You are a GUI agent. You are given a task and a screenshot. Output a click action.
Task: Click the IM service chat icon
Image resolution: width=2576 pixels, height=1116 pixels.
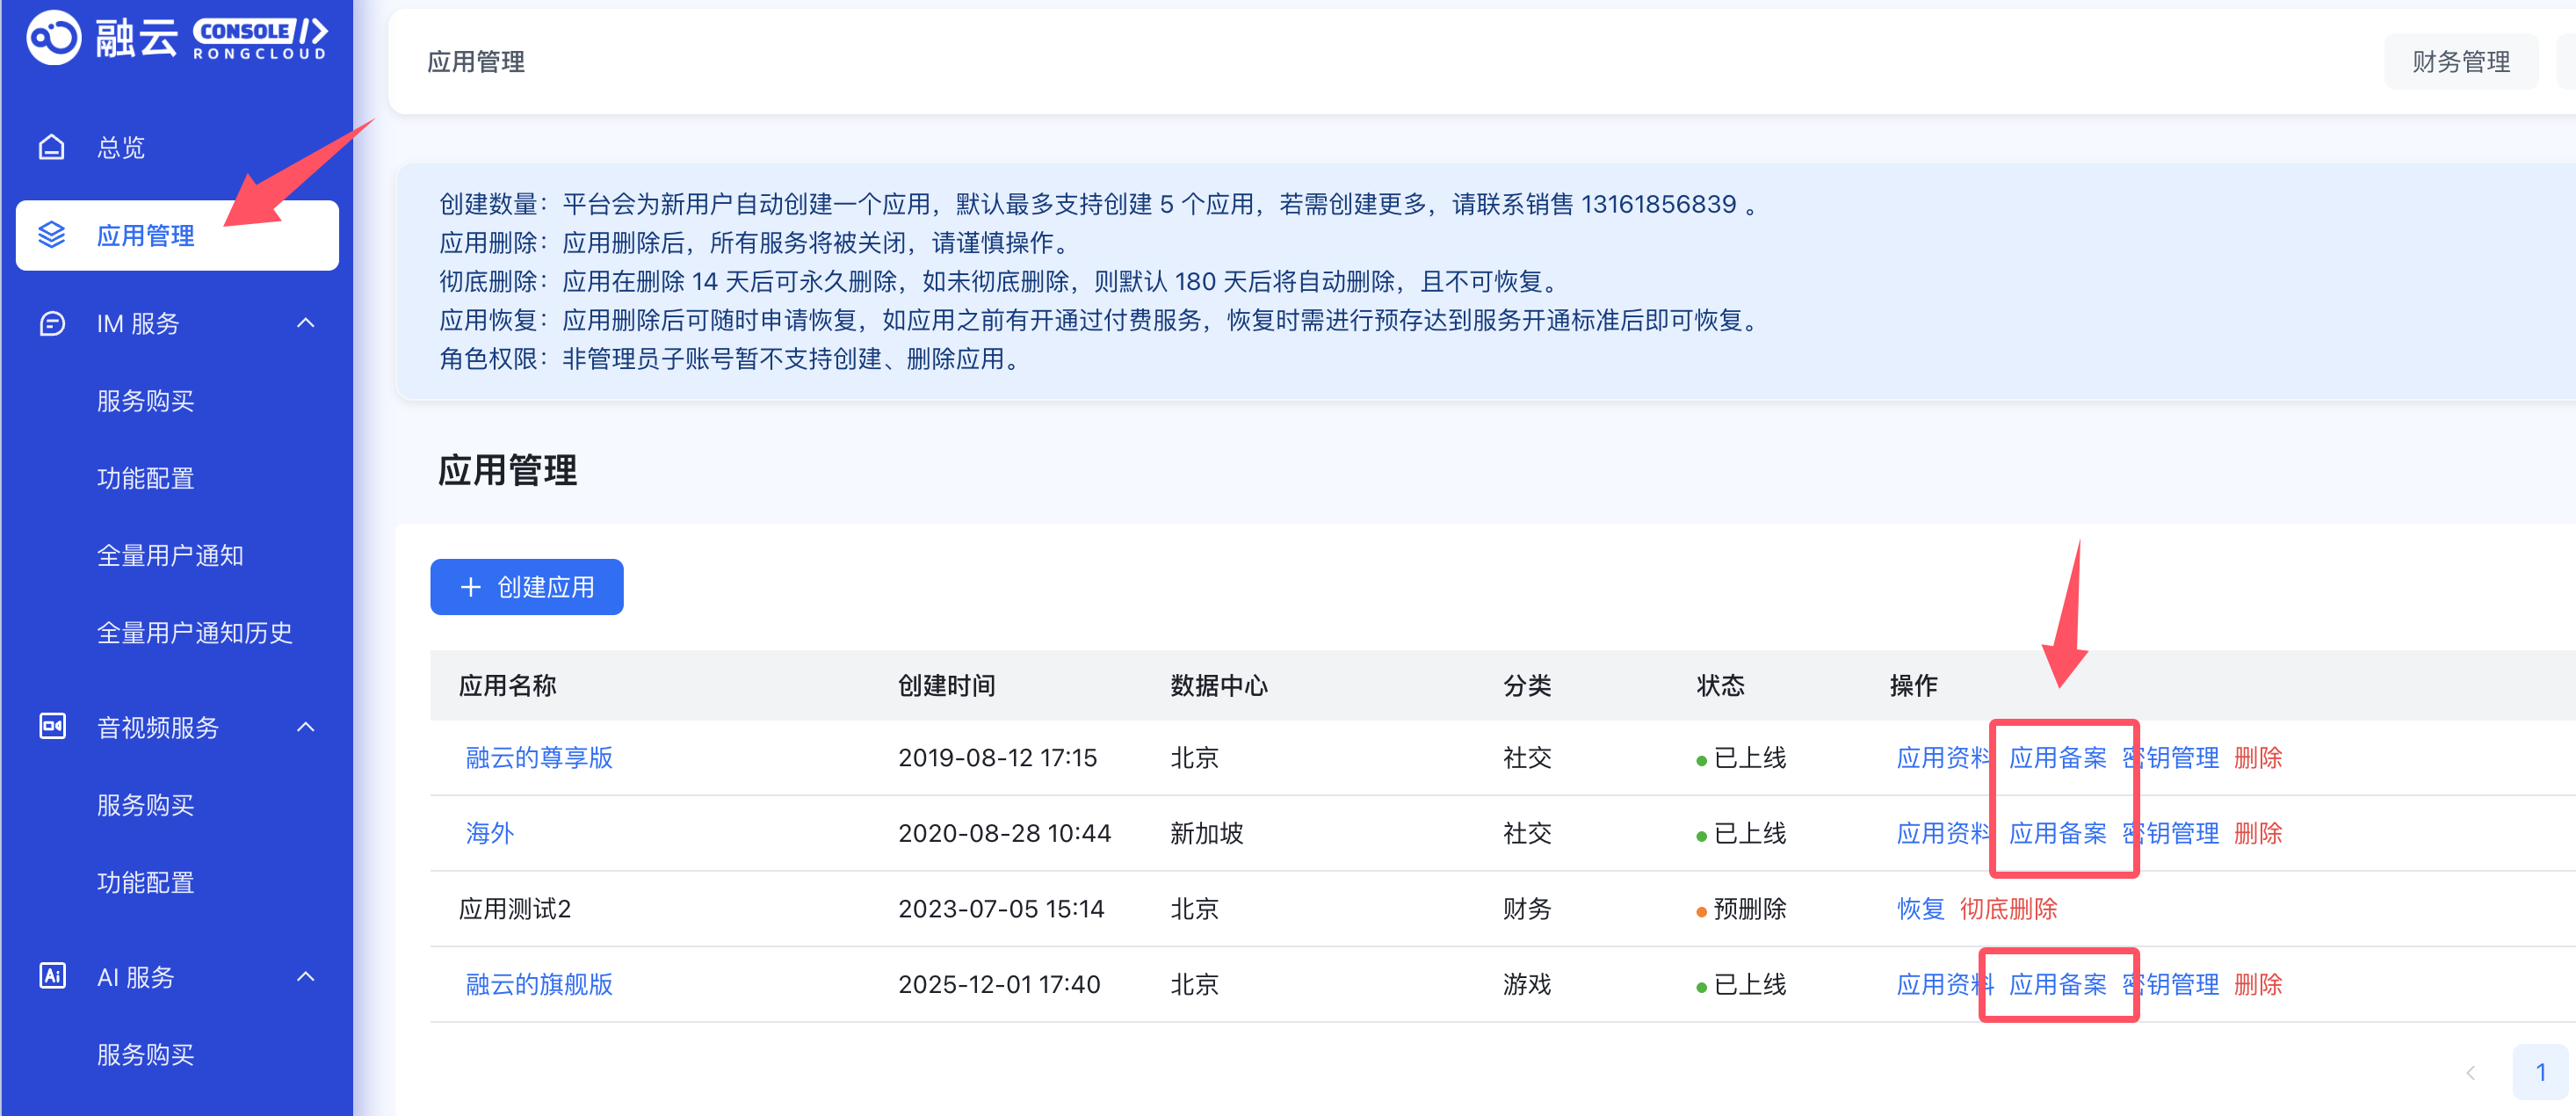pyautogui.click(x=52, y=323)
